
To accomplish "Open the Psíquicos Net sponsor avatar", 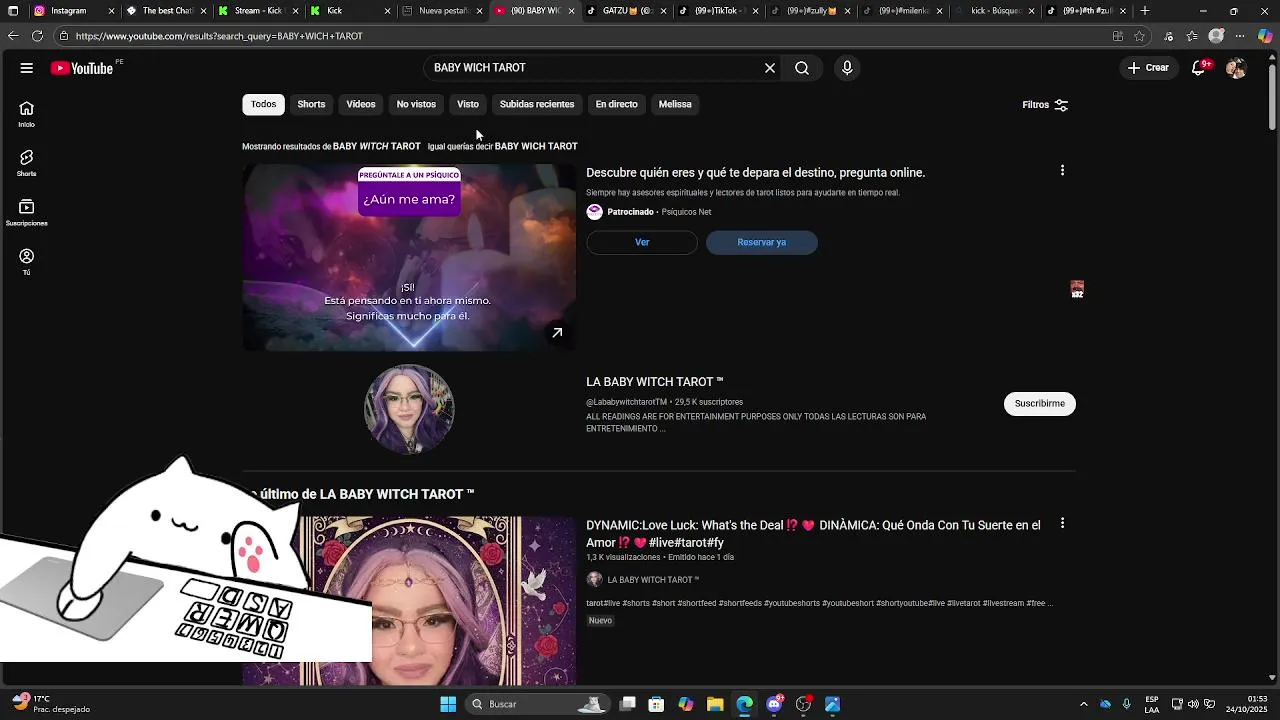I will (594, 212).
